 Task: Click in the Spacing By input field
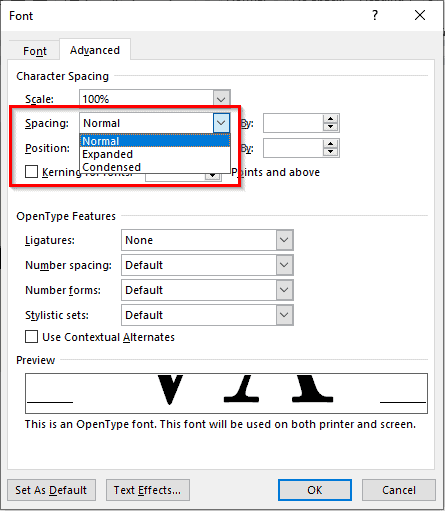point(293,123)
